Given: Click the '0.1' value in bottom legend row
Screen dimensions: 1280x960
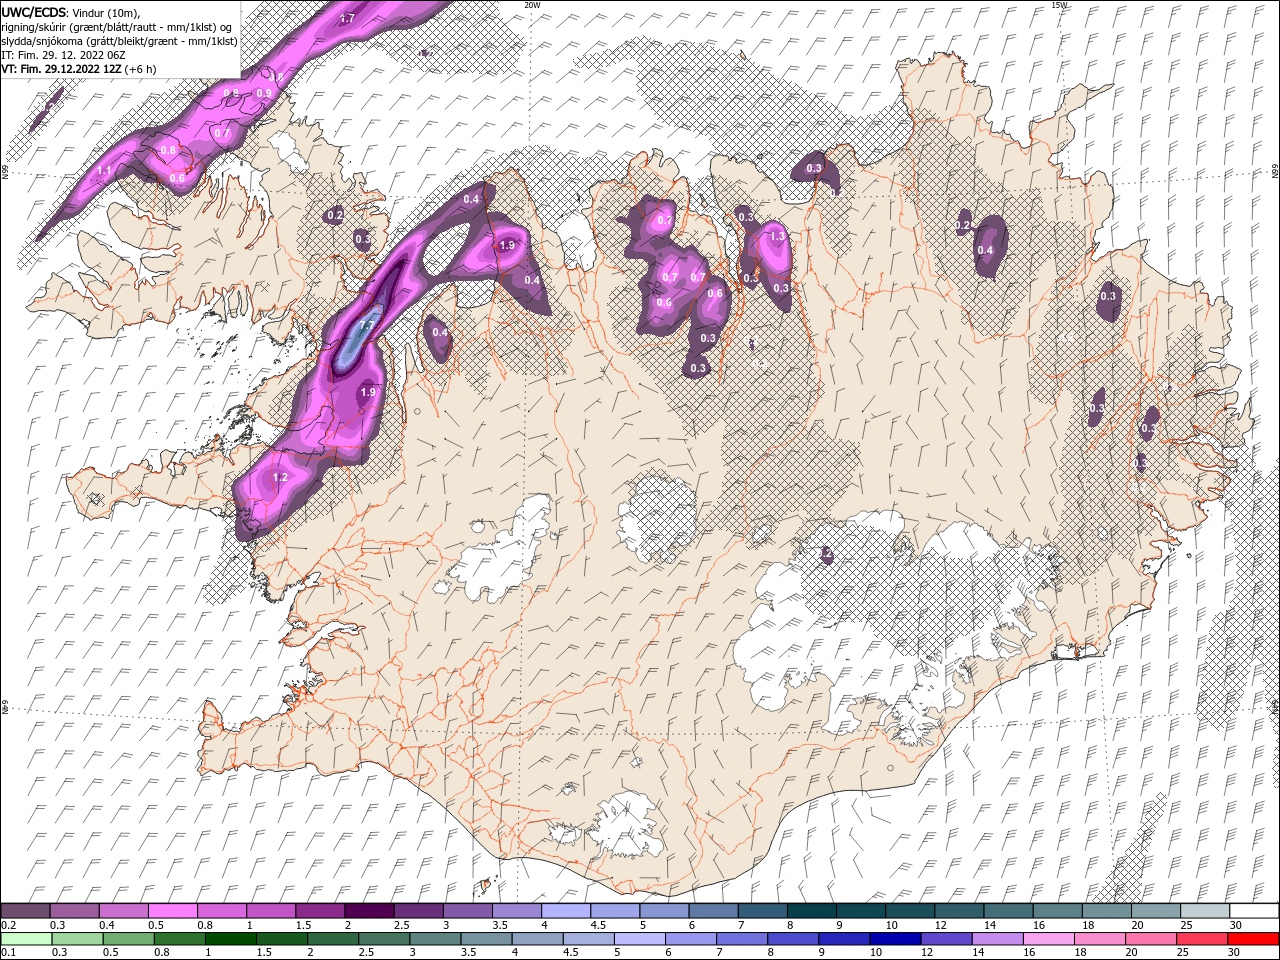Looking at the screenshot, I should (x=9, y=953).
